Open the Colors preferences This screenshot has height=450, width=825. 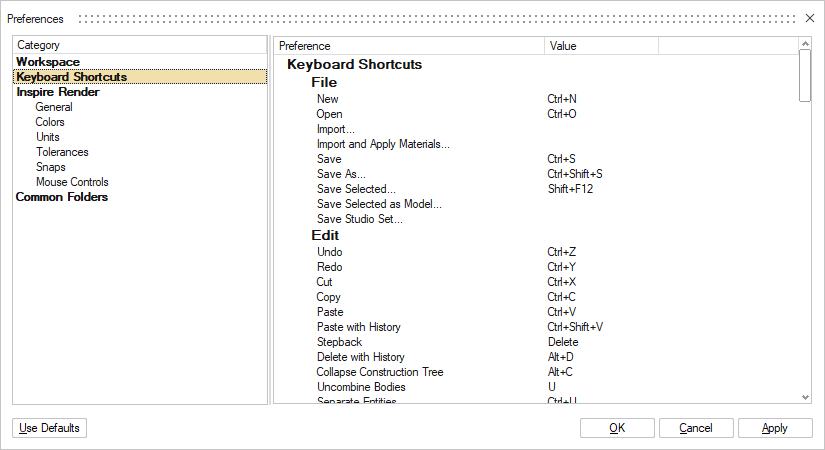coord(50,122)
